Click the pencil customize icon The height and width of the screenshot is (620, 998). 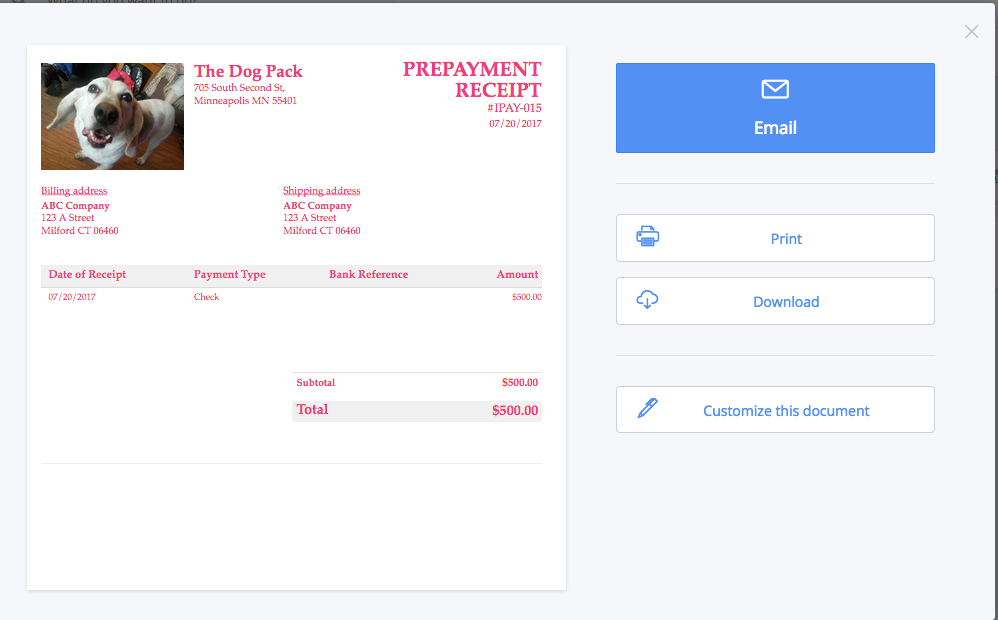coord(647,408)
